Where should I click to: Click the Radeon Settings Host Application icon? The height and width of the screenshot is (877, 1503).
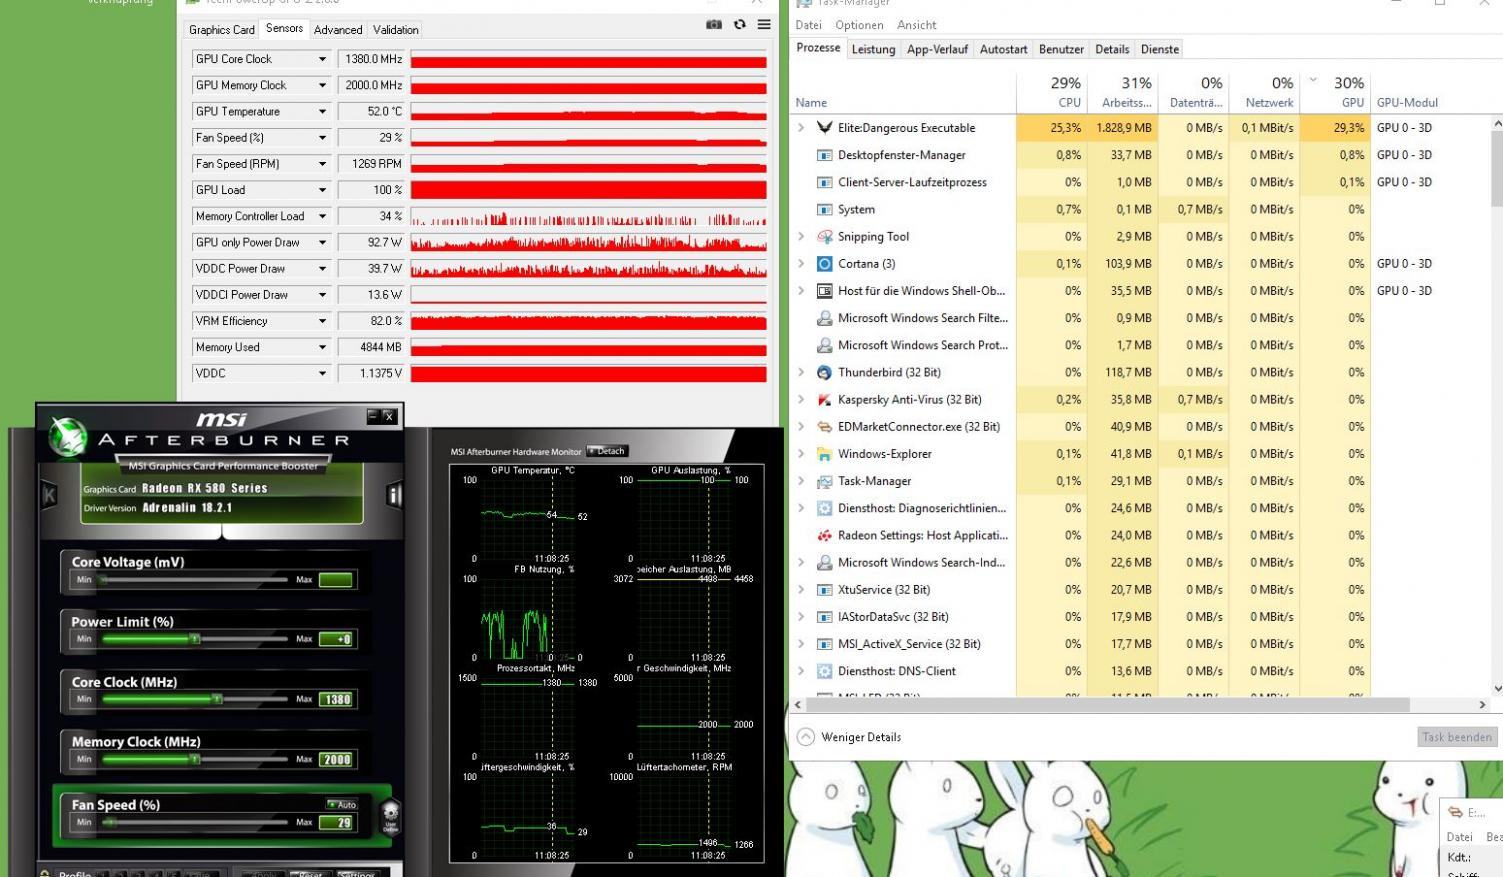(825, 535)
